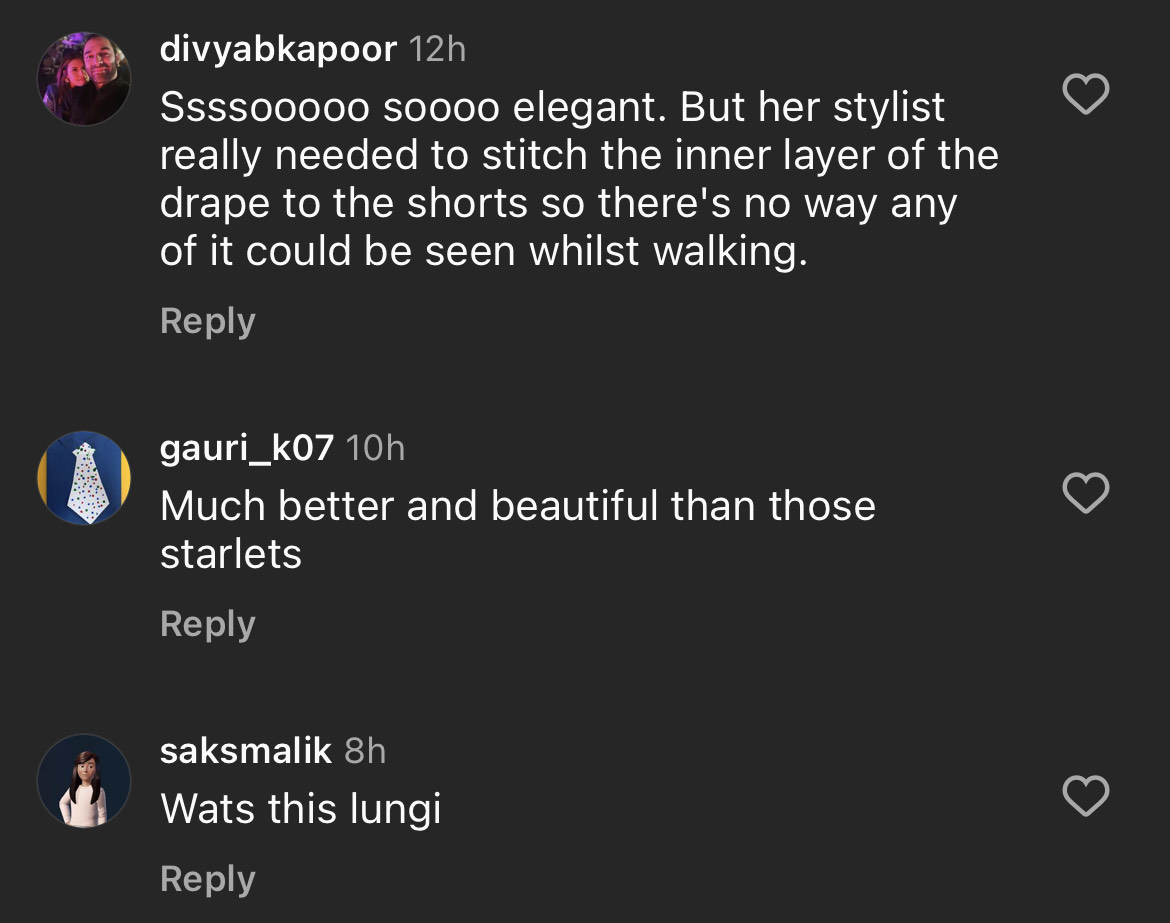Reply to saksmalik's lungi comment
This screenshot has height=923, width=1170.
click(x=207, y=879)
